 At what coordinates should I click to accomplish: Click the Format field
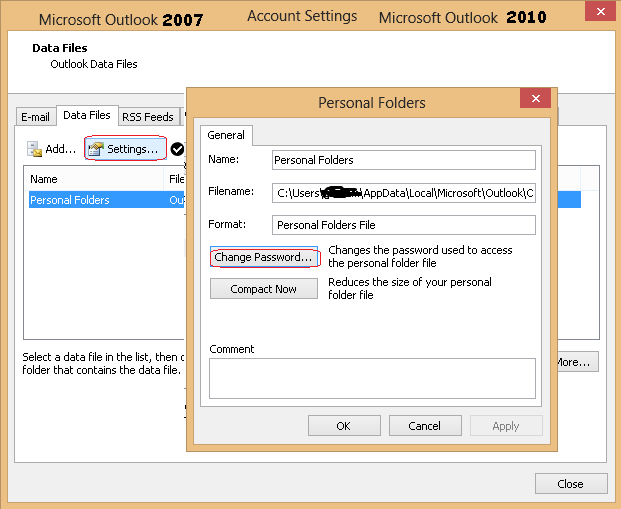click(x=404, y=225)
